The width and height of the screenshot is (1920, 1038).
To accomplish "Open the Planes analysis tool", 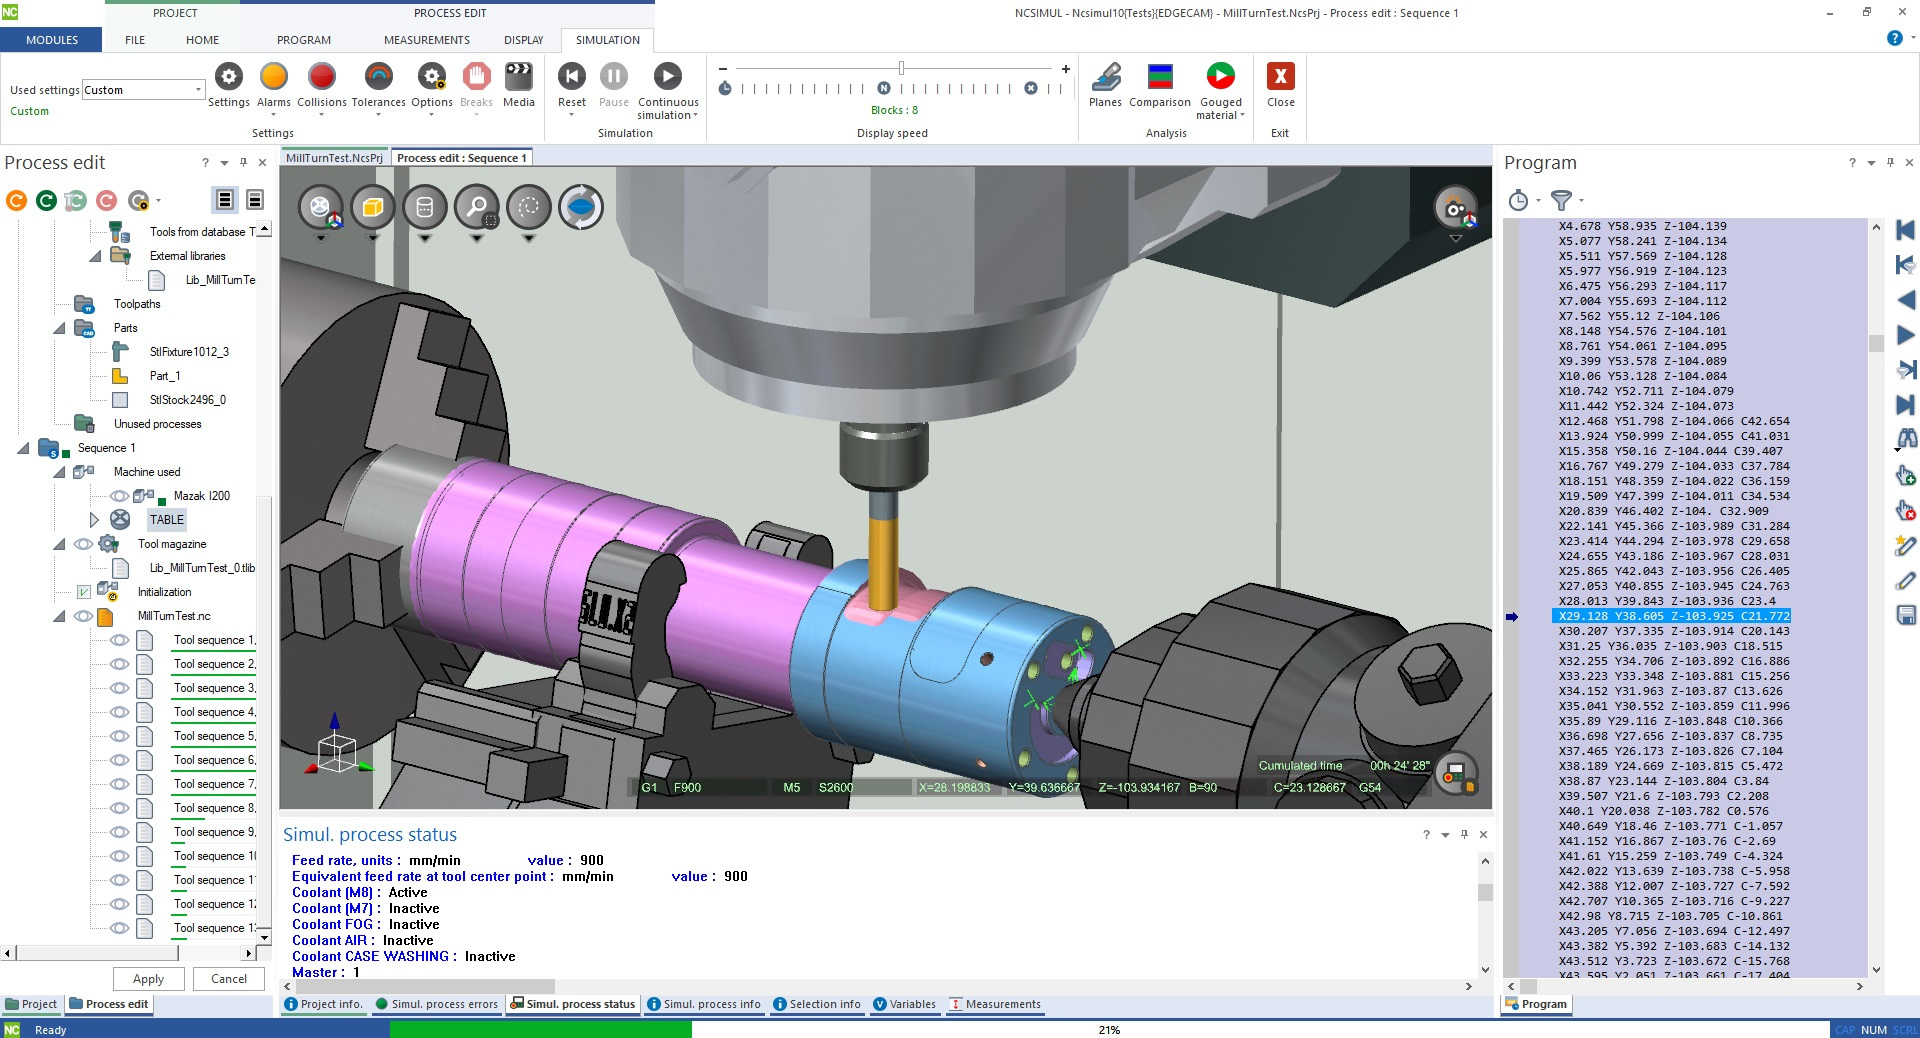I will [x=1105, y=77].
